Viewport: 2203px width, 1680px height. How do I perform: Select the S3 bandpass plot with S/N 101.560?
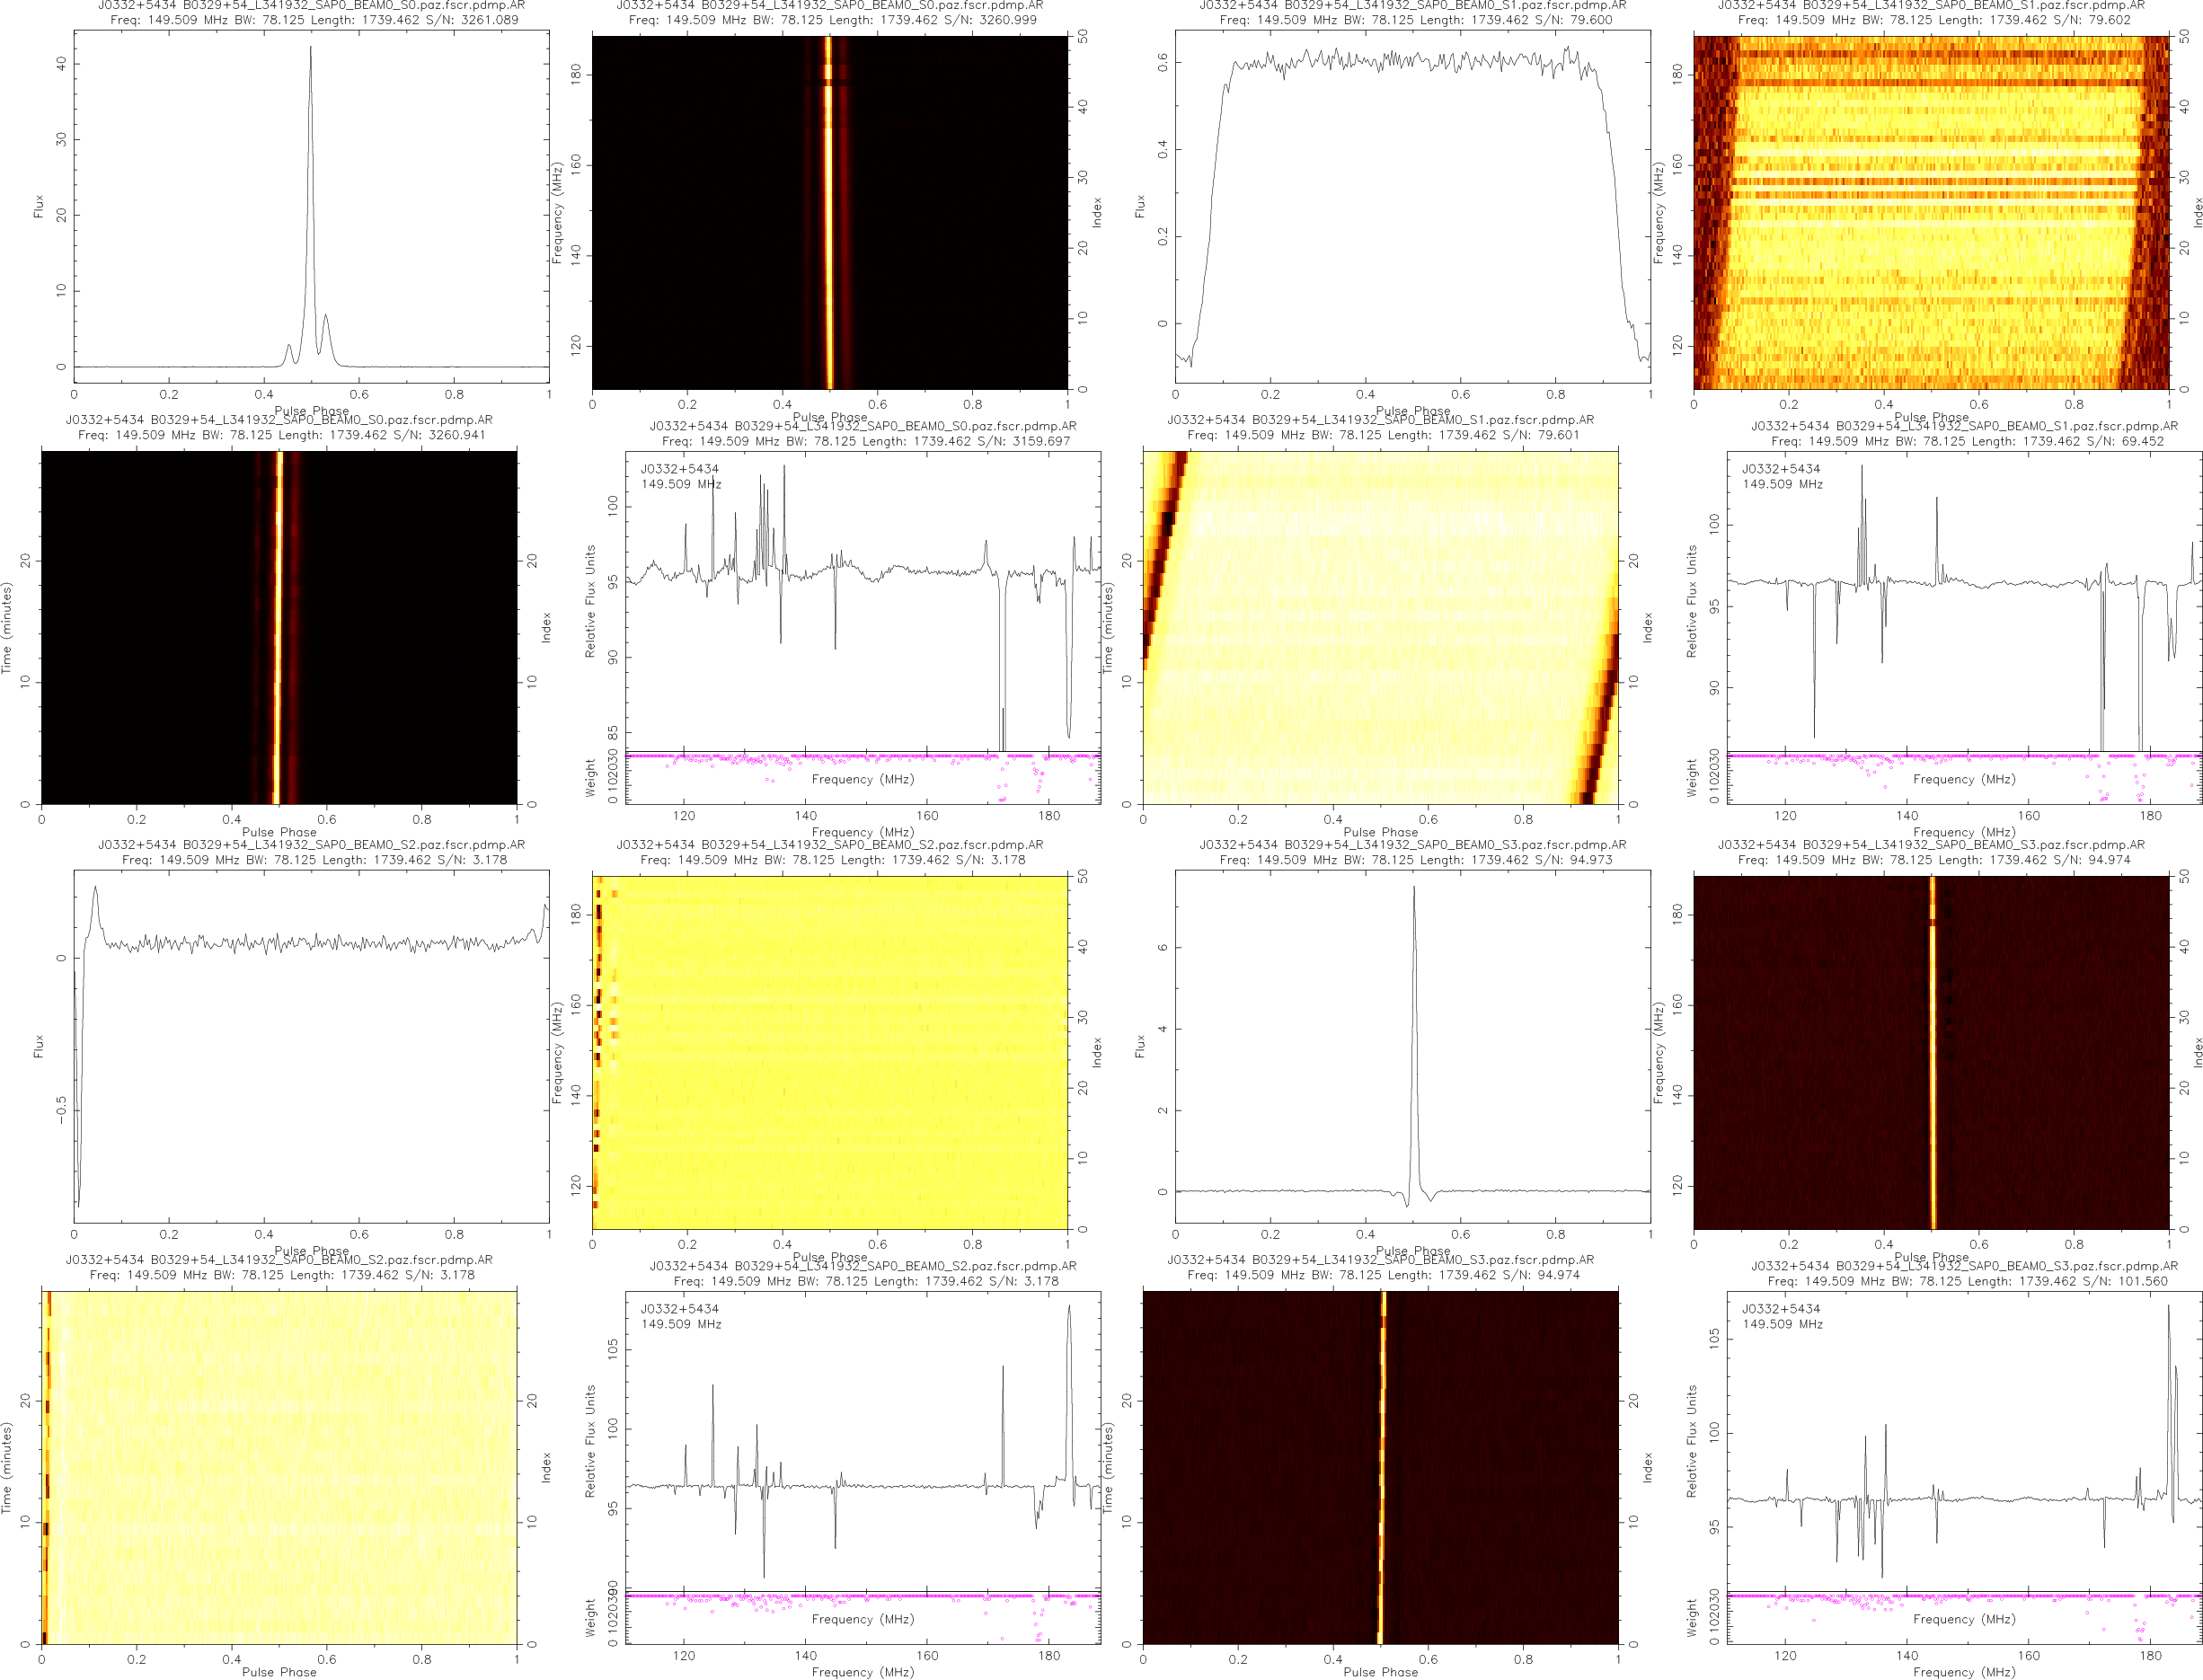pos(1963,1440)
